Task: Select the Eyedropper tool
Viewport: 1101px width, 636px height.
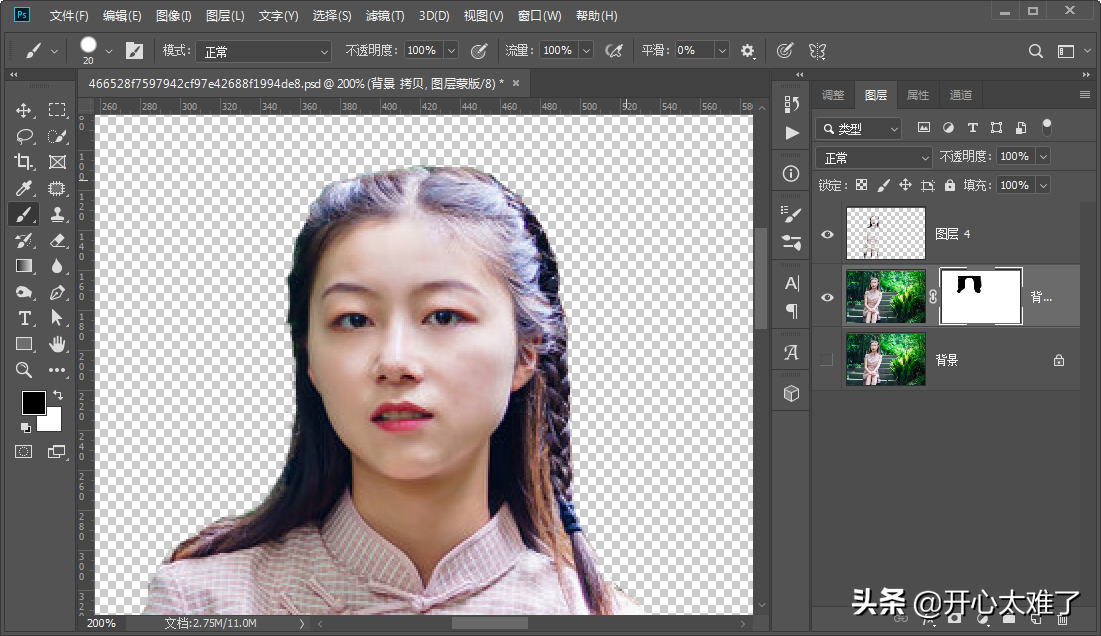Action: (x=25, y=188)
